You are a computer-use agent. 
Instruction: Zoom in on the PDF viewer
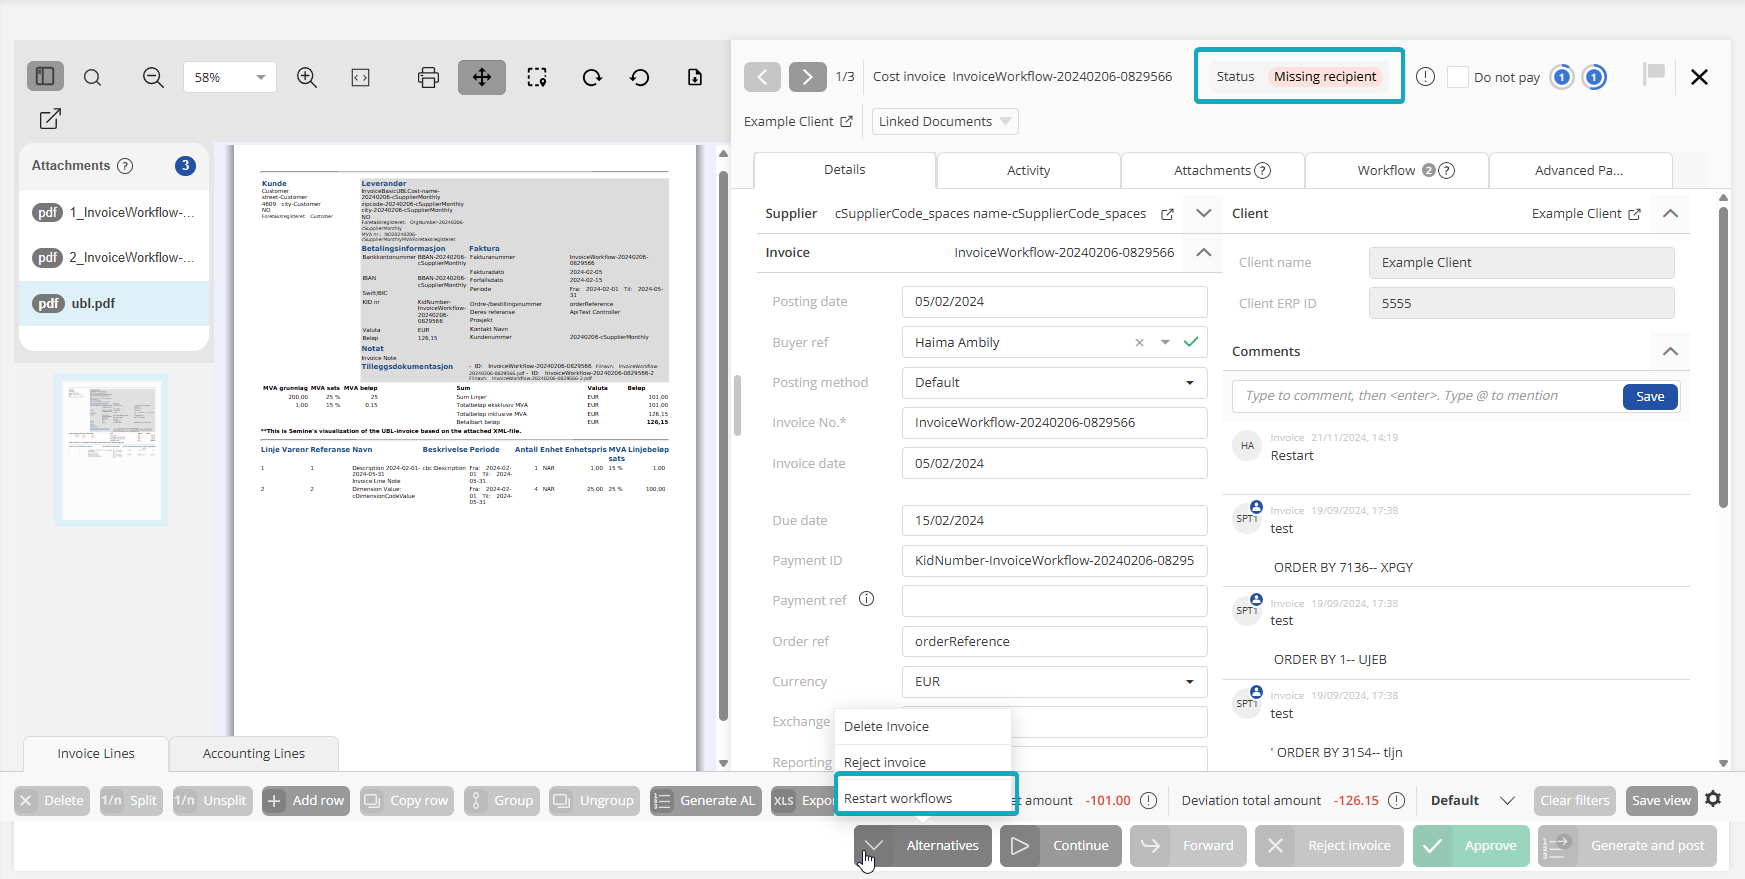point(307,77)
